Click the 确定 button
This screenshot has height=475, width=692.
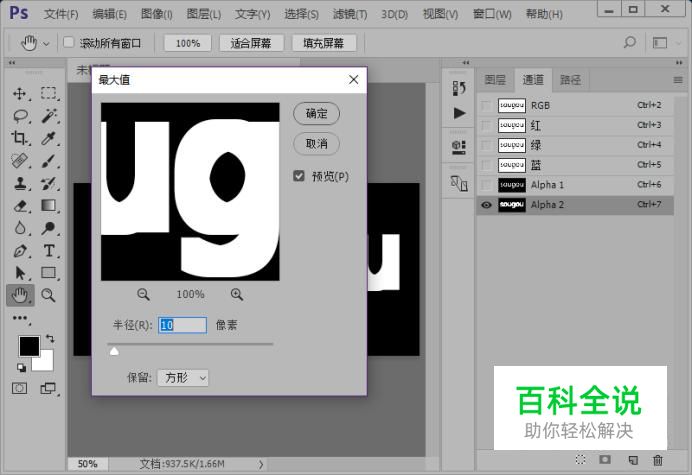(316, 113)
